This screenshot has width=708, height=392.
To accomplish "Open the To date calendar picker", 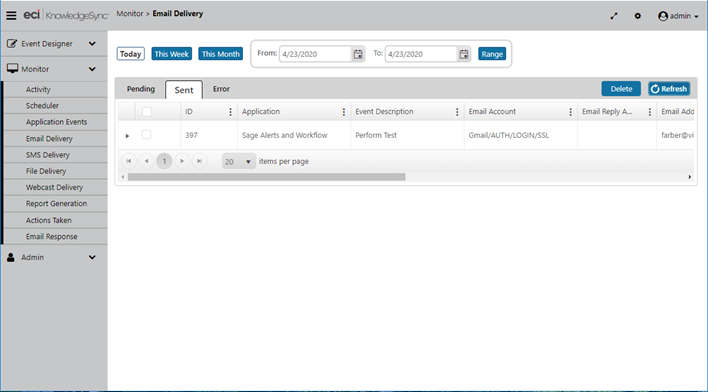I will pos(464,54).
